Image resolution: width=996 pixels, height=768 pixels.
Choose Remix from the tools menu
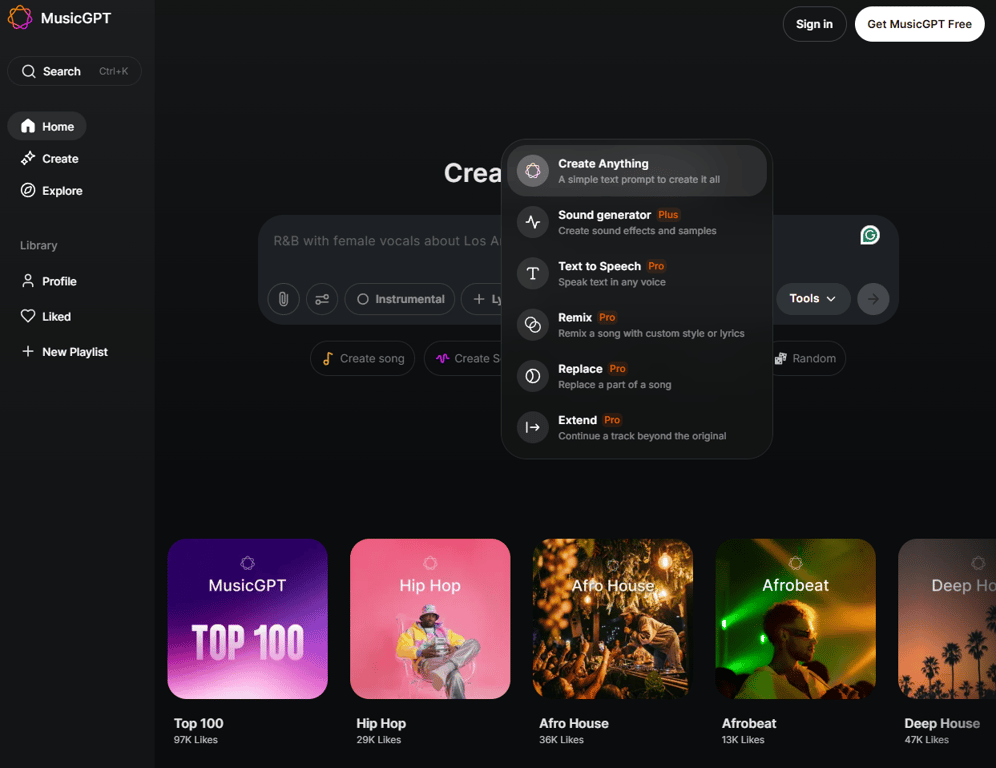636,325
